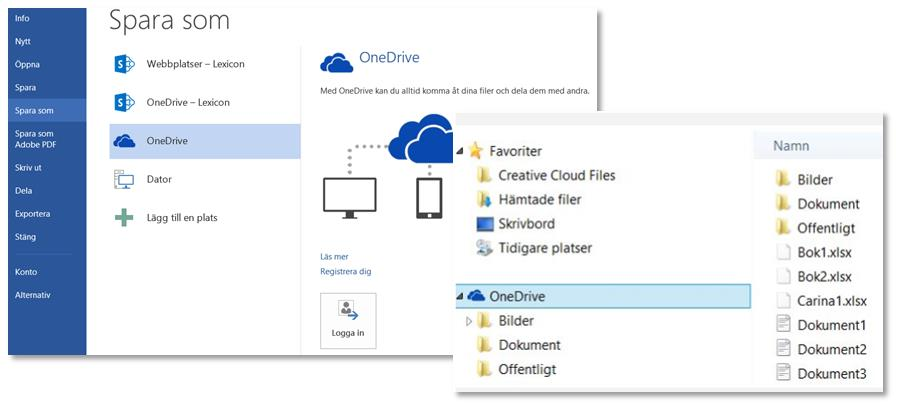Click the cloud icon of OneDrive location
The height and width of the screenshot is (405, 898).
point(124,141)
